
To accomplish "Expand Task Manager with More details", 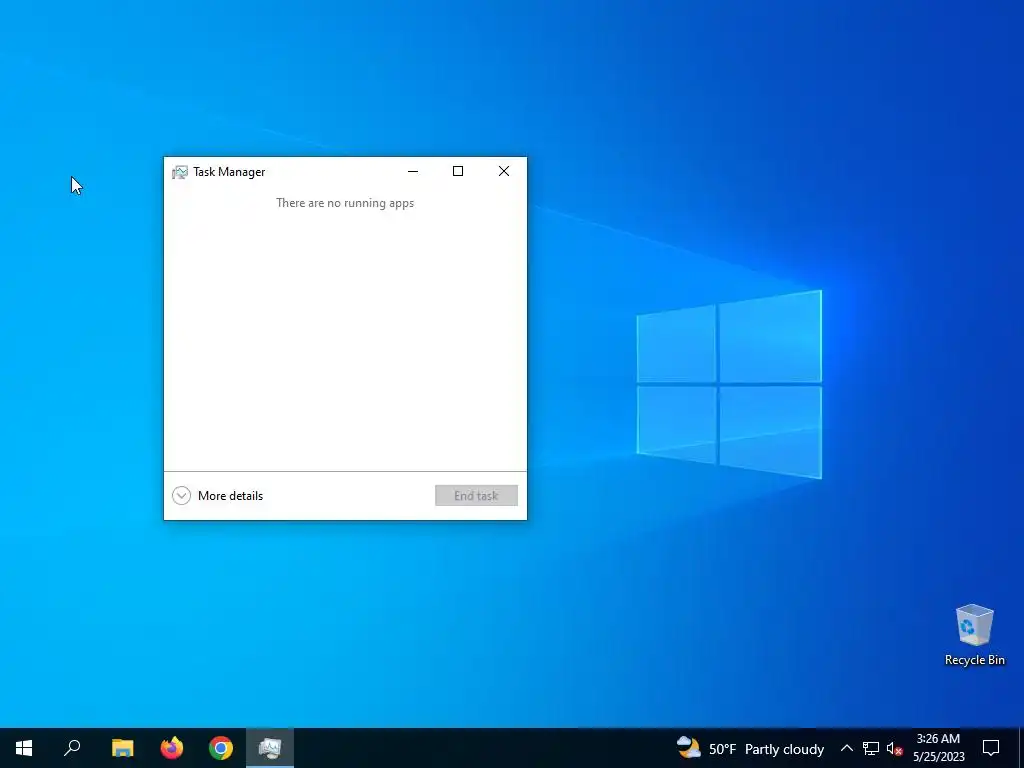I will coord(217,496).
